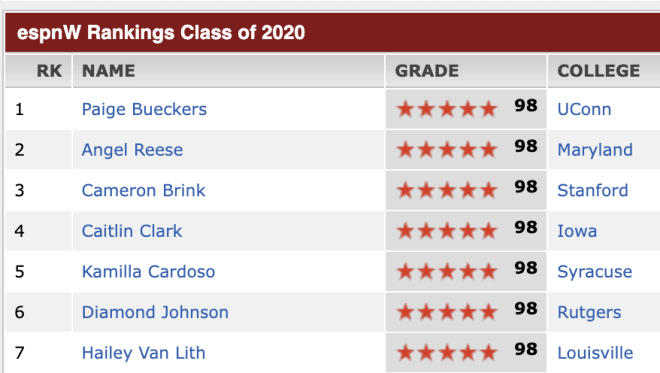Open Paige Bueckers player profile link
This screenshot has width=660, height=373.
pyautogui.click(x=144, y=109)
